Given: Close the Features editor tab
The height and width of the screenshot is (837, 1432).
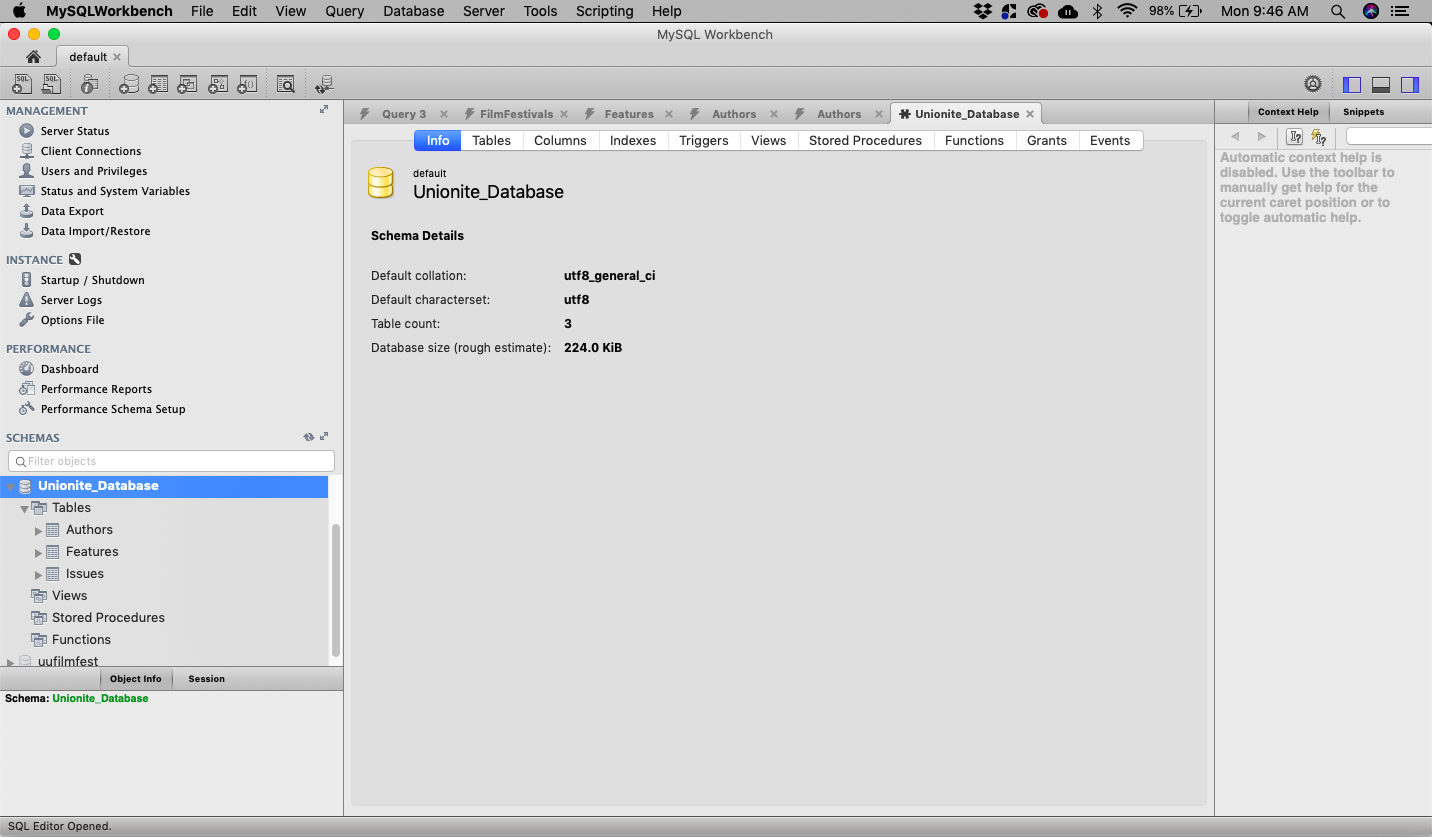Looking at the screenshot, I should (x=669, y=114).
